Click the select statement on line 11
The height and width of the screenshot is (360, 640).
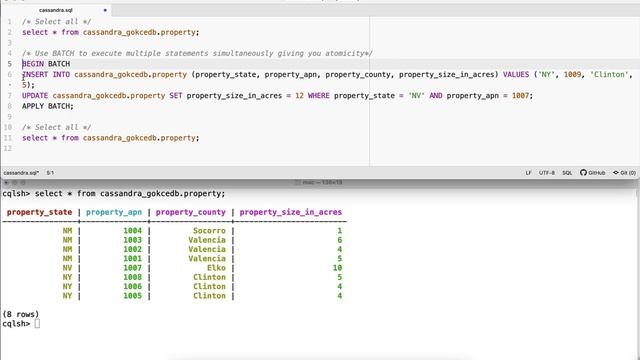111,138
